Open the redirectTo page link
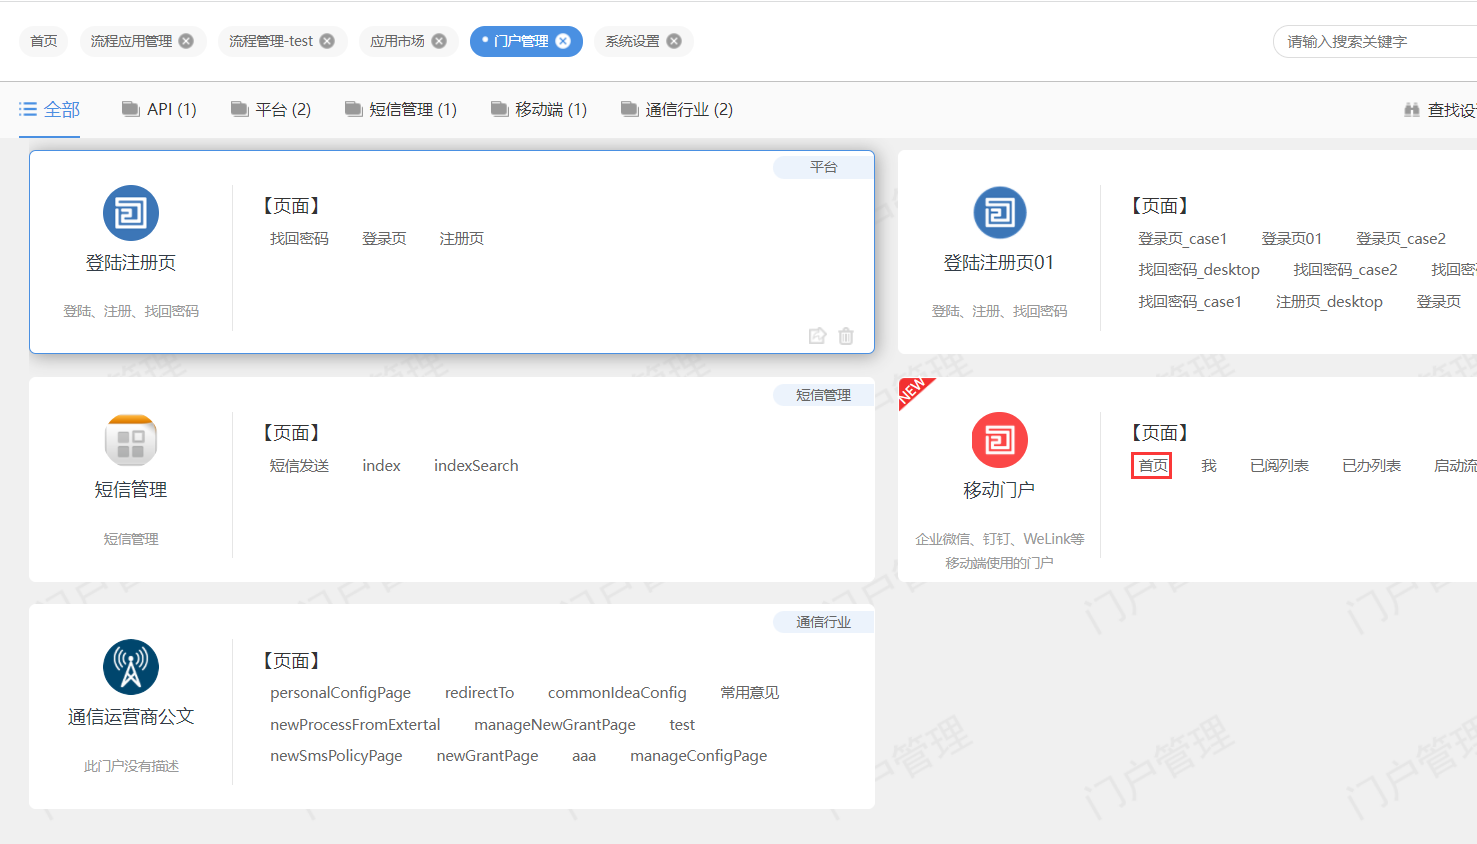This screenshot has height=844, width=1477. (x=480, y=693)
